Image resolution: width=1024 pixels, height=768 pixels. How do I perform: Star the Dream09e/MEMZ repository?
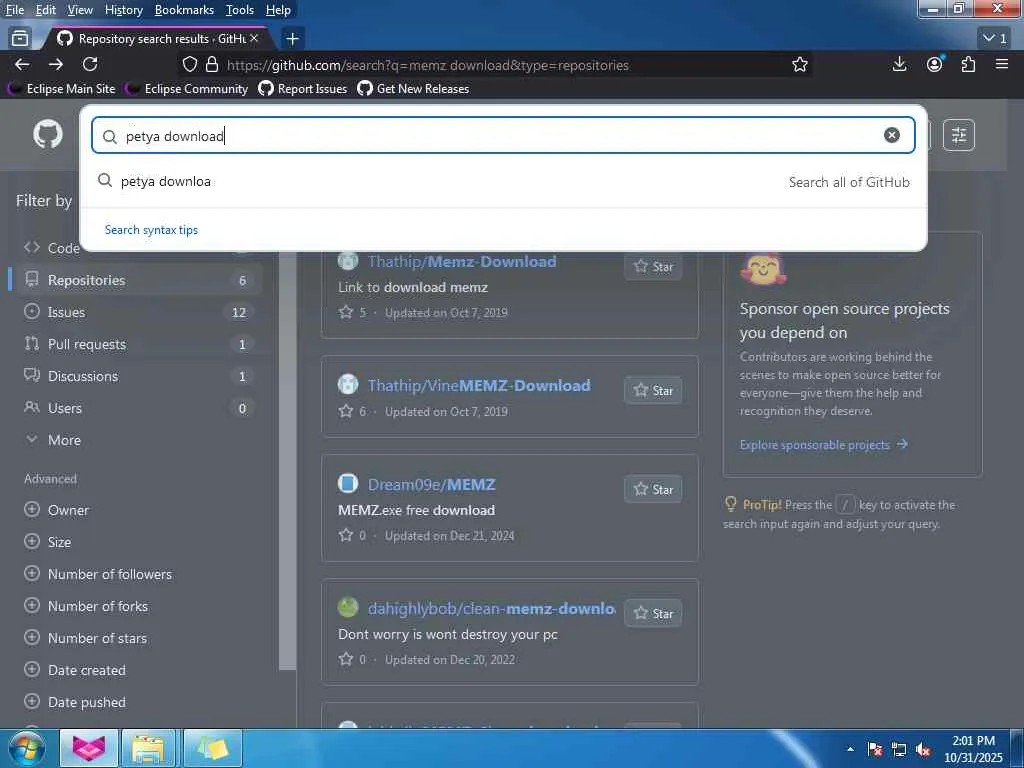653,489
